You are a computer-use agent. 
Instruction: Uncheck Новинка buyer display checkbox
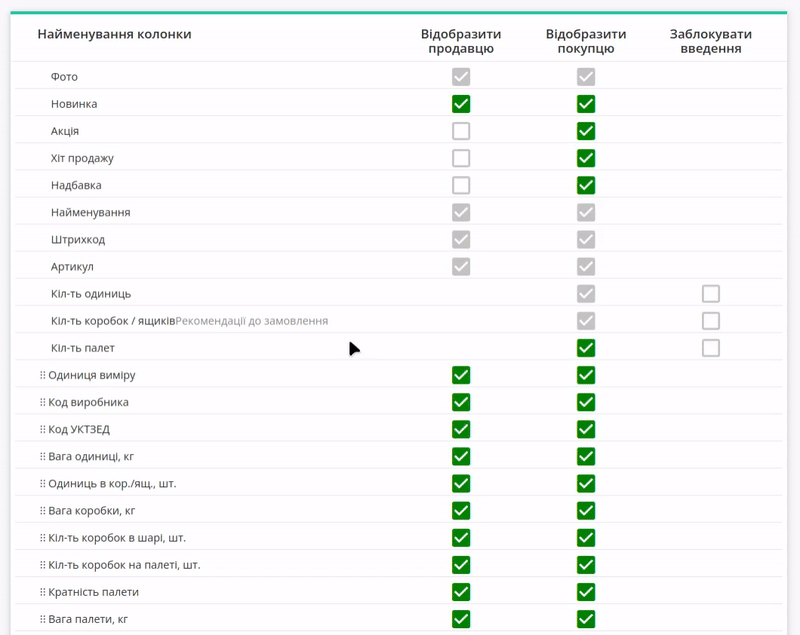tap(586, 104)
